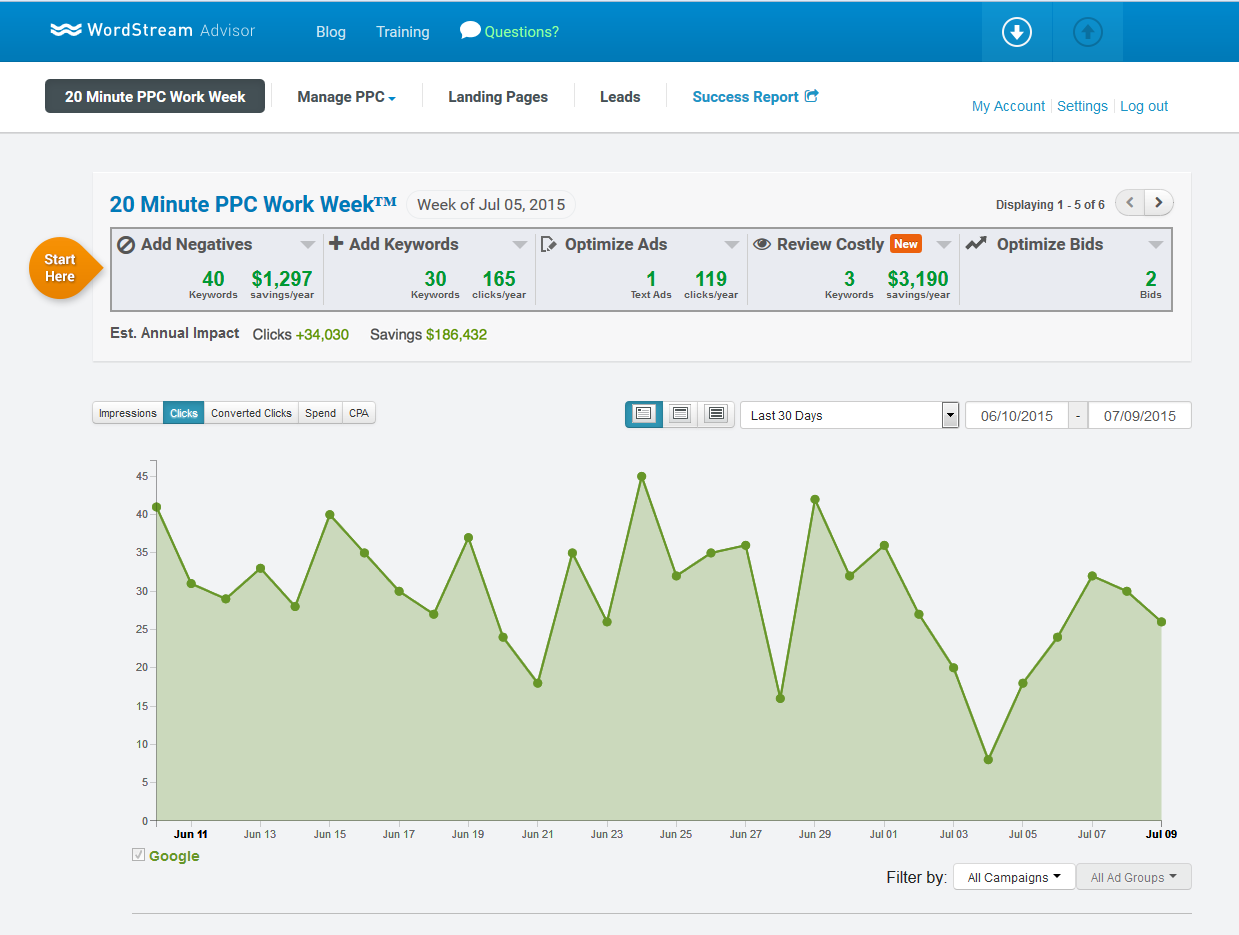Select the first chart layout view icon

coord(643,414)
